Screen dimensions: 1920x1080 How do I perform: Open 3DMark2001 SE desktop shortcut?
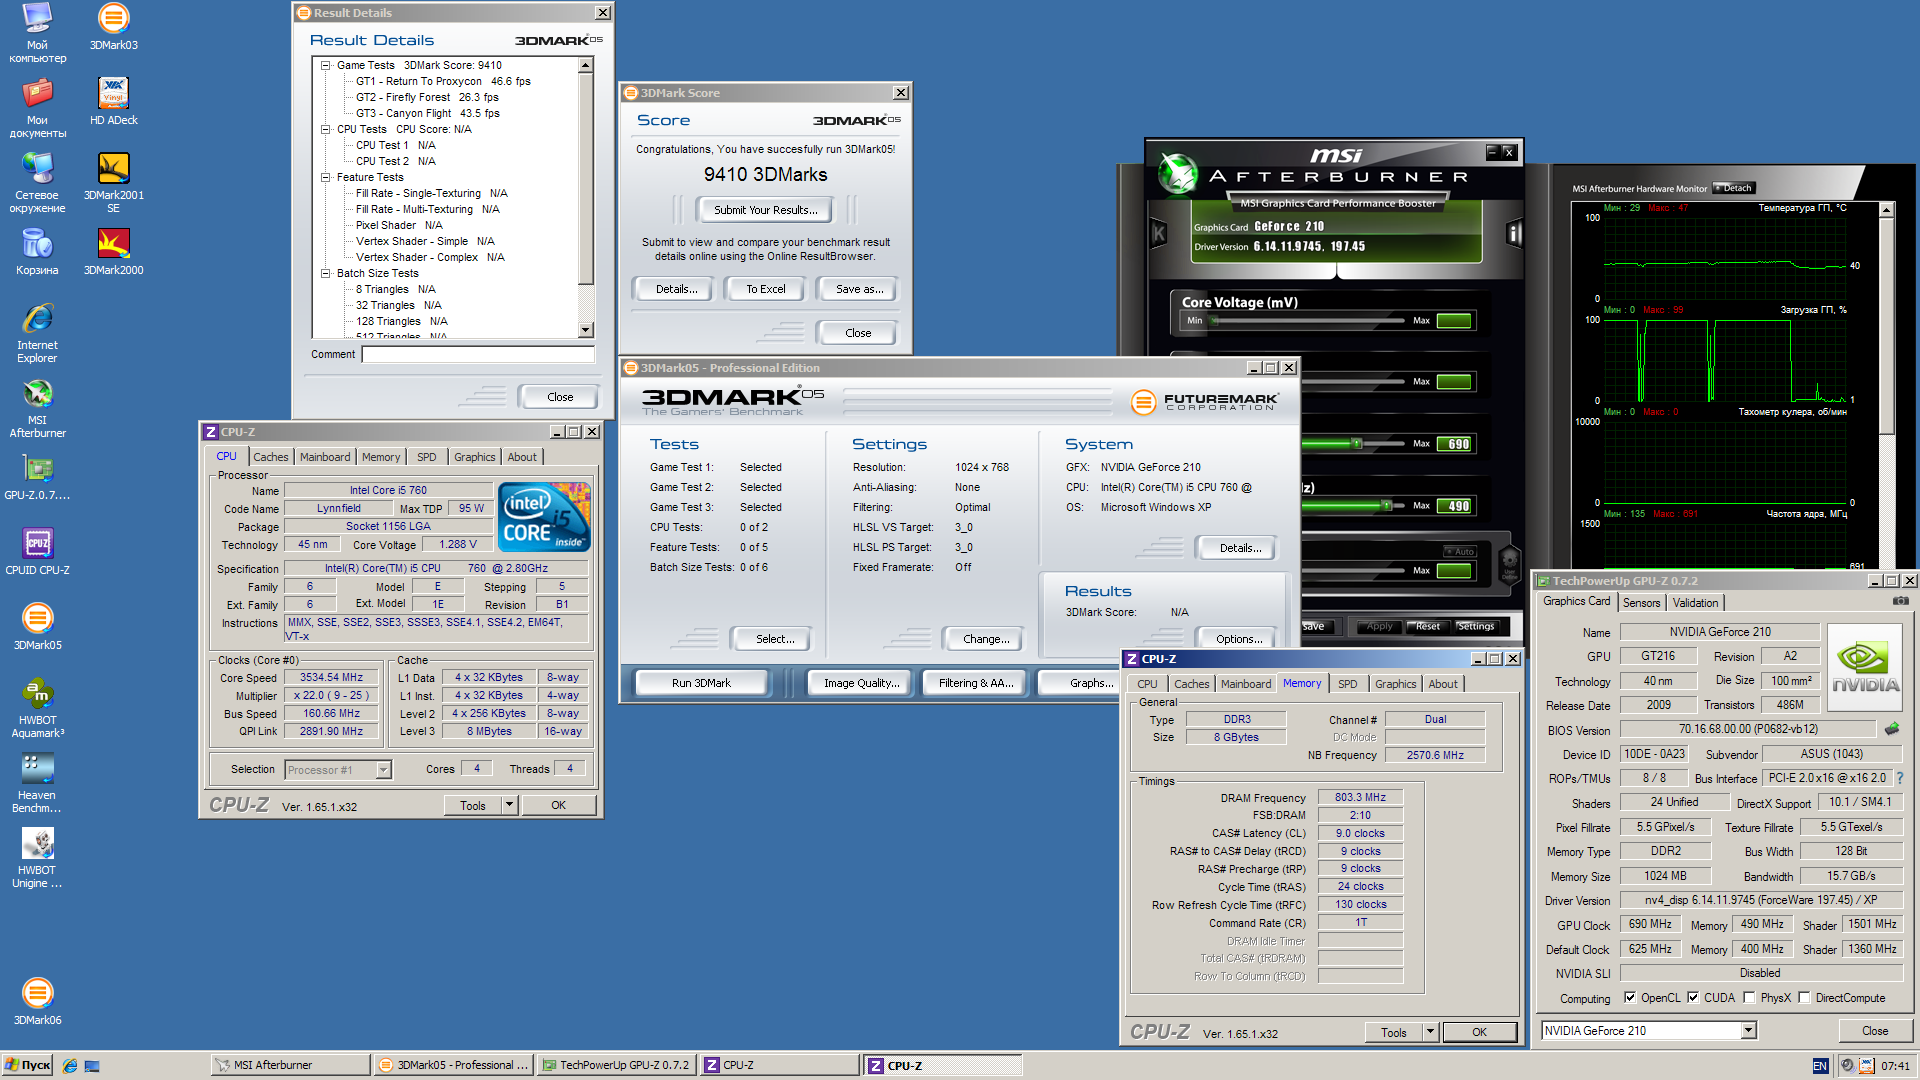tap(113, 183)
